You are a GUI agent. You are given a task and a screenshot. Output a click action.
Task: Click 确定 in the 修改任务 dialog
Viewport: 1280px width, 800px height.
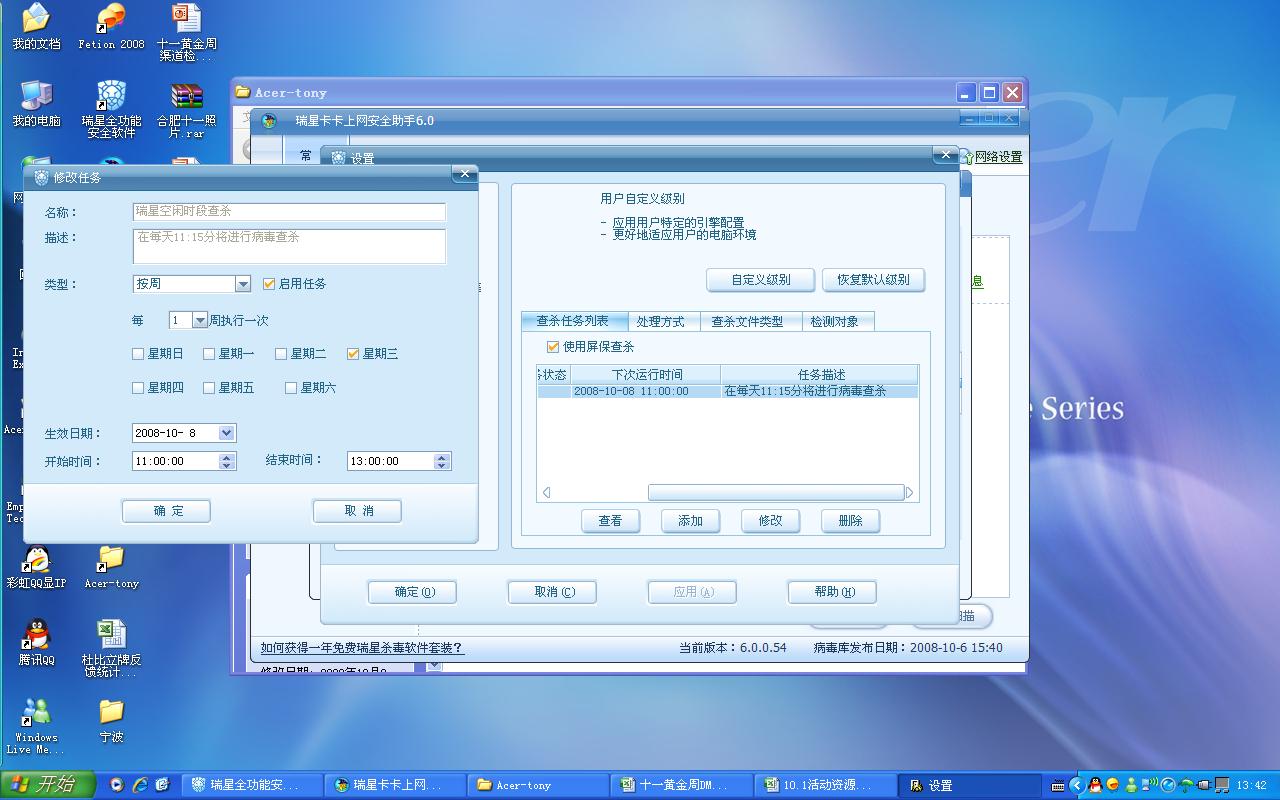pyautogui.click(x=166, y=511)
